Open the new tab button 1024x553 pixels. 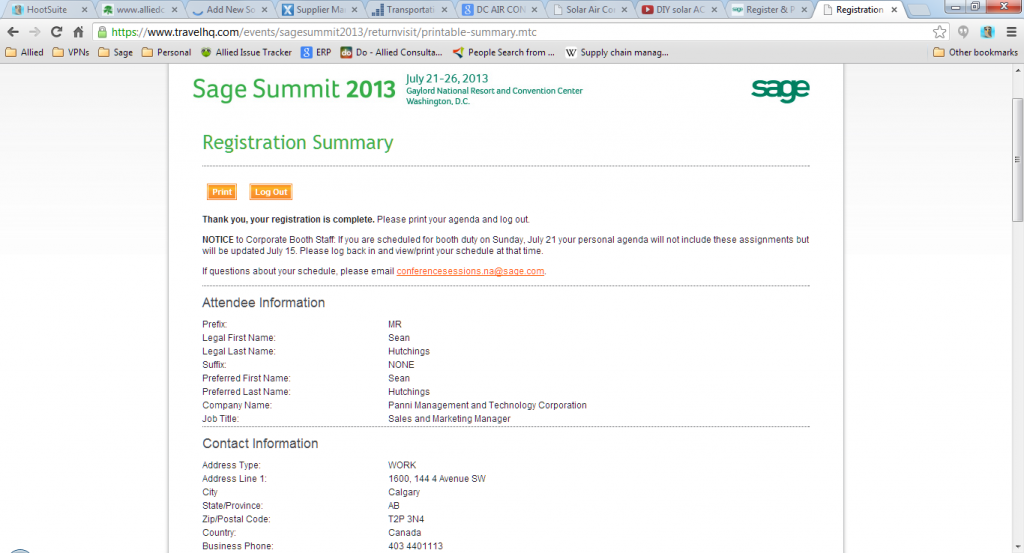tap(919, 10)
